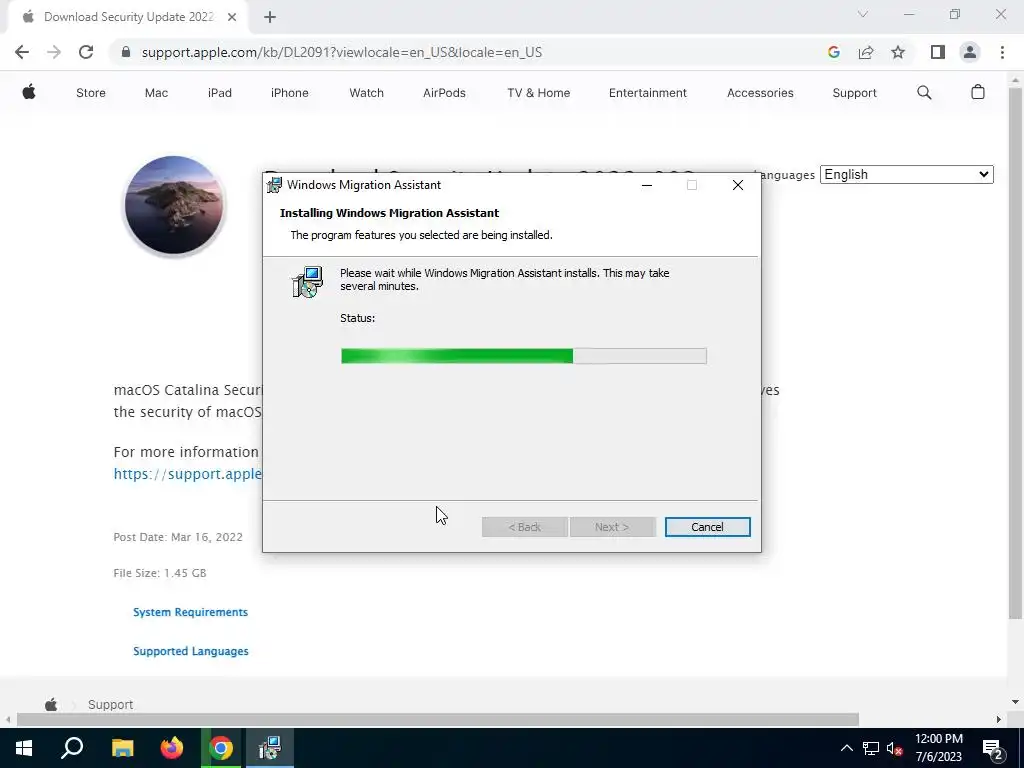Open Windows taskbar search
This screenshot has height=768, width=1024.
coord(72,748)
